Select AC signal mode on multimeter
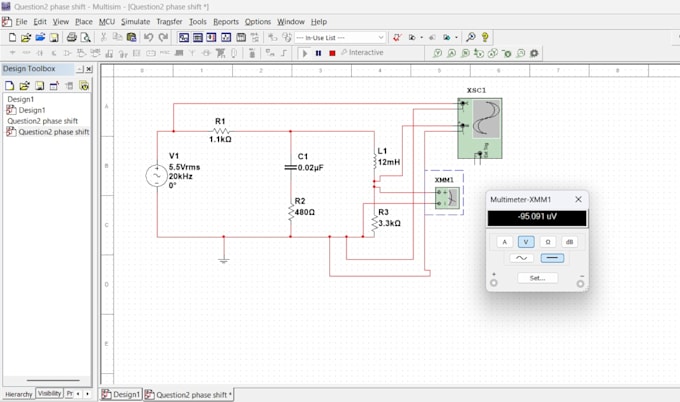Viewport: 680px width, 402px height. tap(521, 258)
